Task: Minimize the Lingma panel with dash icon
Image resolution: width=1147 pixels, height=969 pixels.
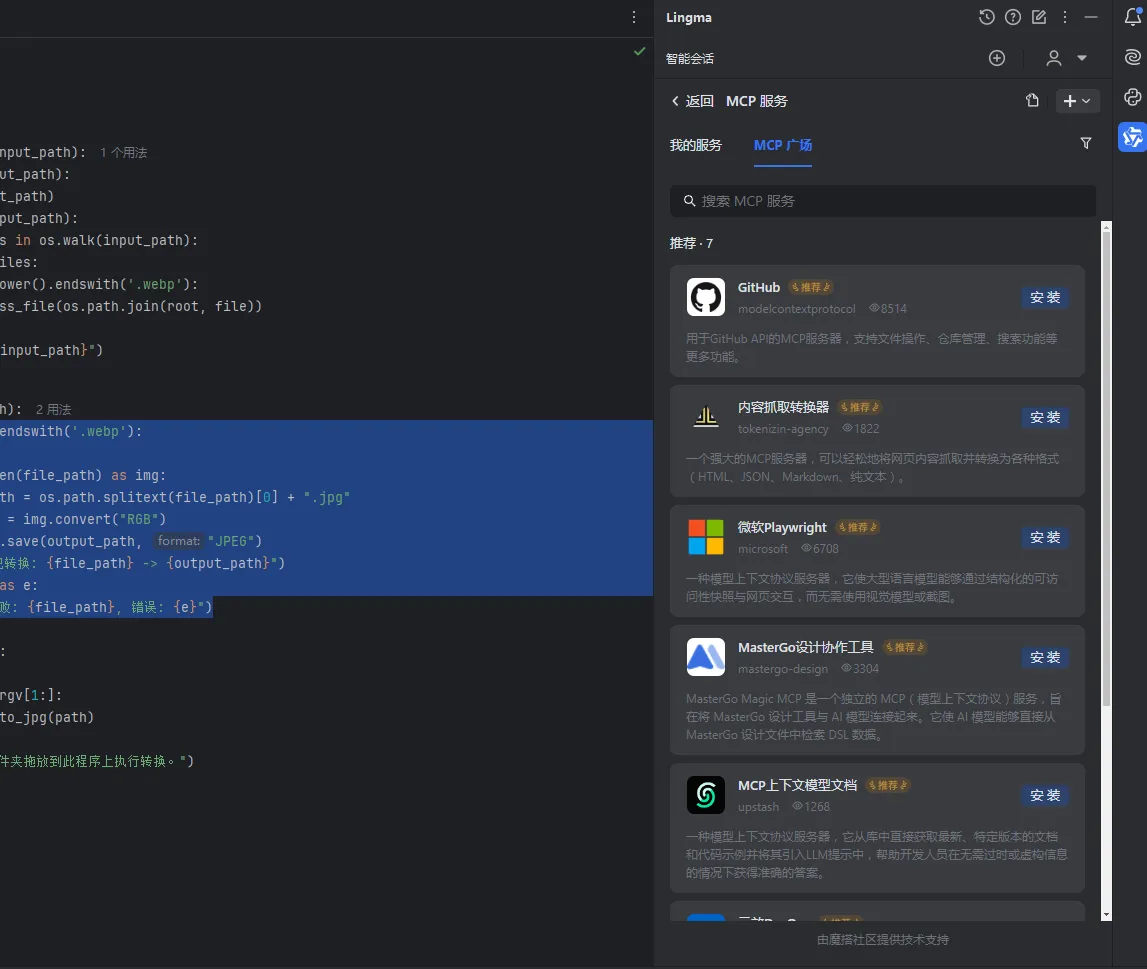Action: [1091, 17]
